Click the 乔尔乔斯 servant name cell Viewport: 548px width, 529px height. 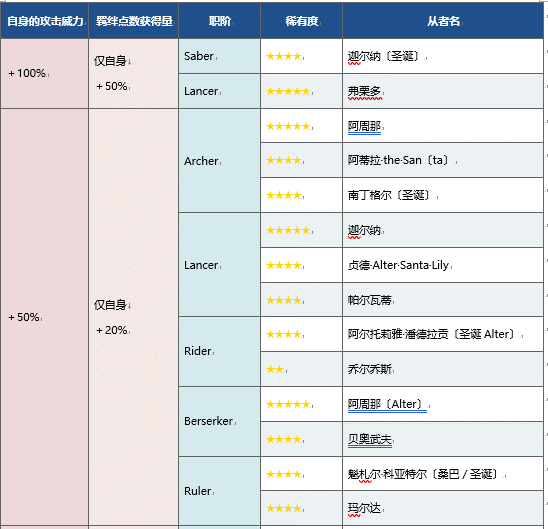[x=443, y=369]
